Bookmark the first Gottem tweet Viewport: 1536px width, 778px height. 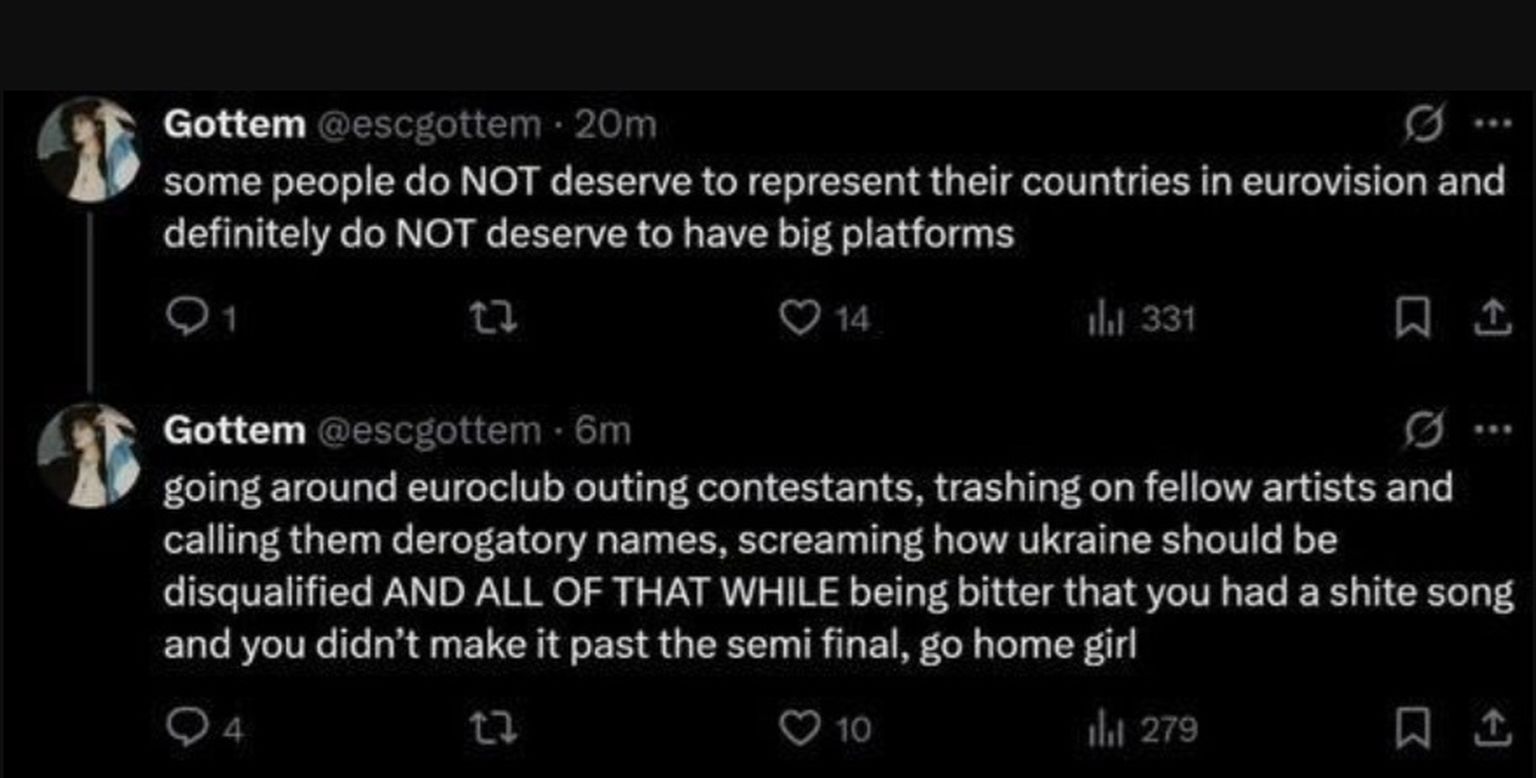tap(1411, 318)
